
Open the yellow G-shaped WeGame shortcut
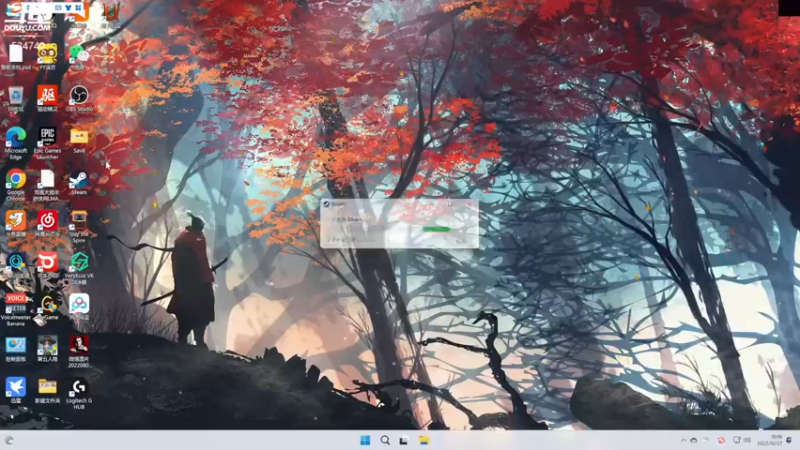(48, 307)
